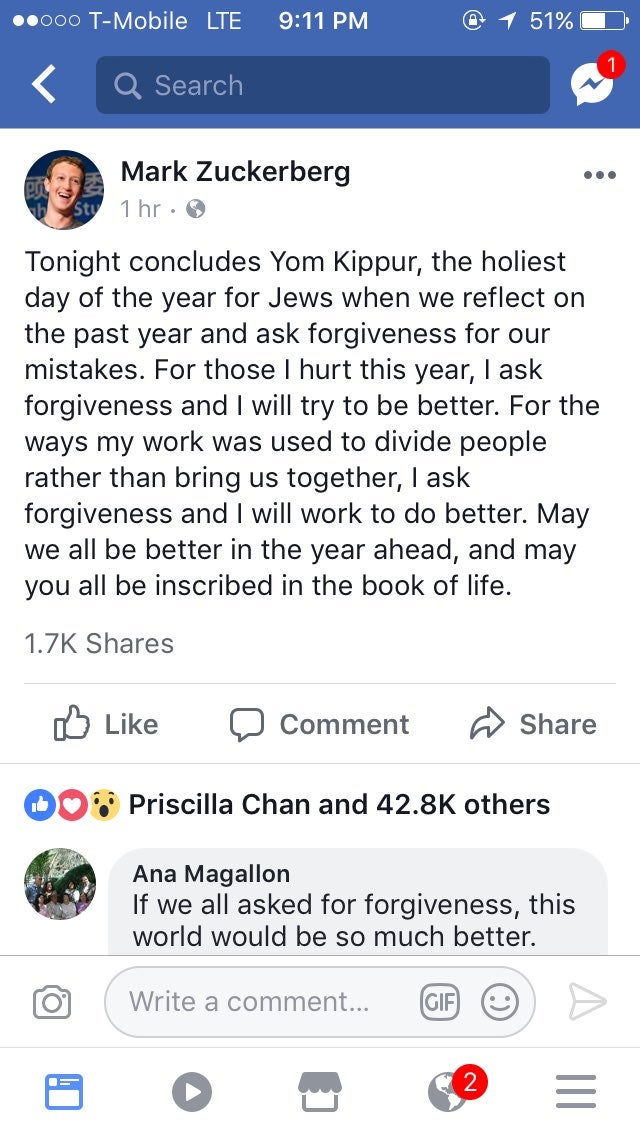Tap the send arrow icon

click(587, 1001)
